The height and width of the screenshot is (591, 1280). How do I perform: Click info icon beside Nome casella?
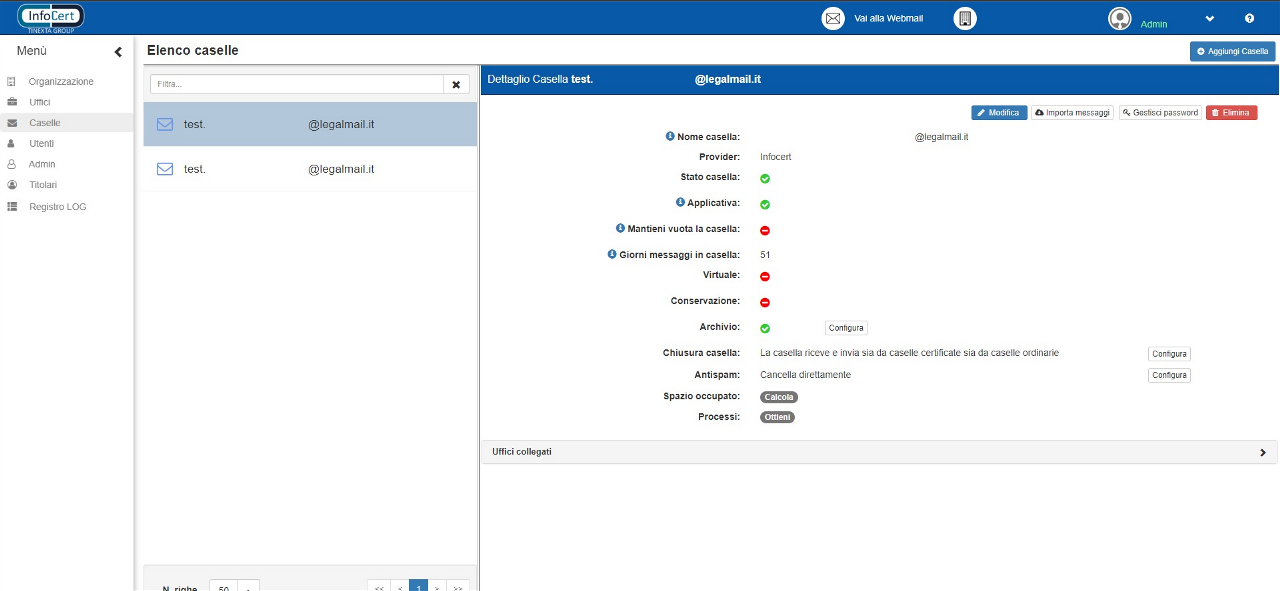click(670, 136)
